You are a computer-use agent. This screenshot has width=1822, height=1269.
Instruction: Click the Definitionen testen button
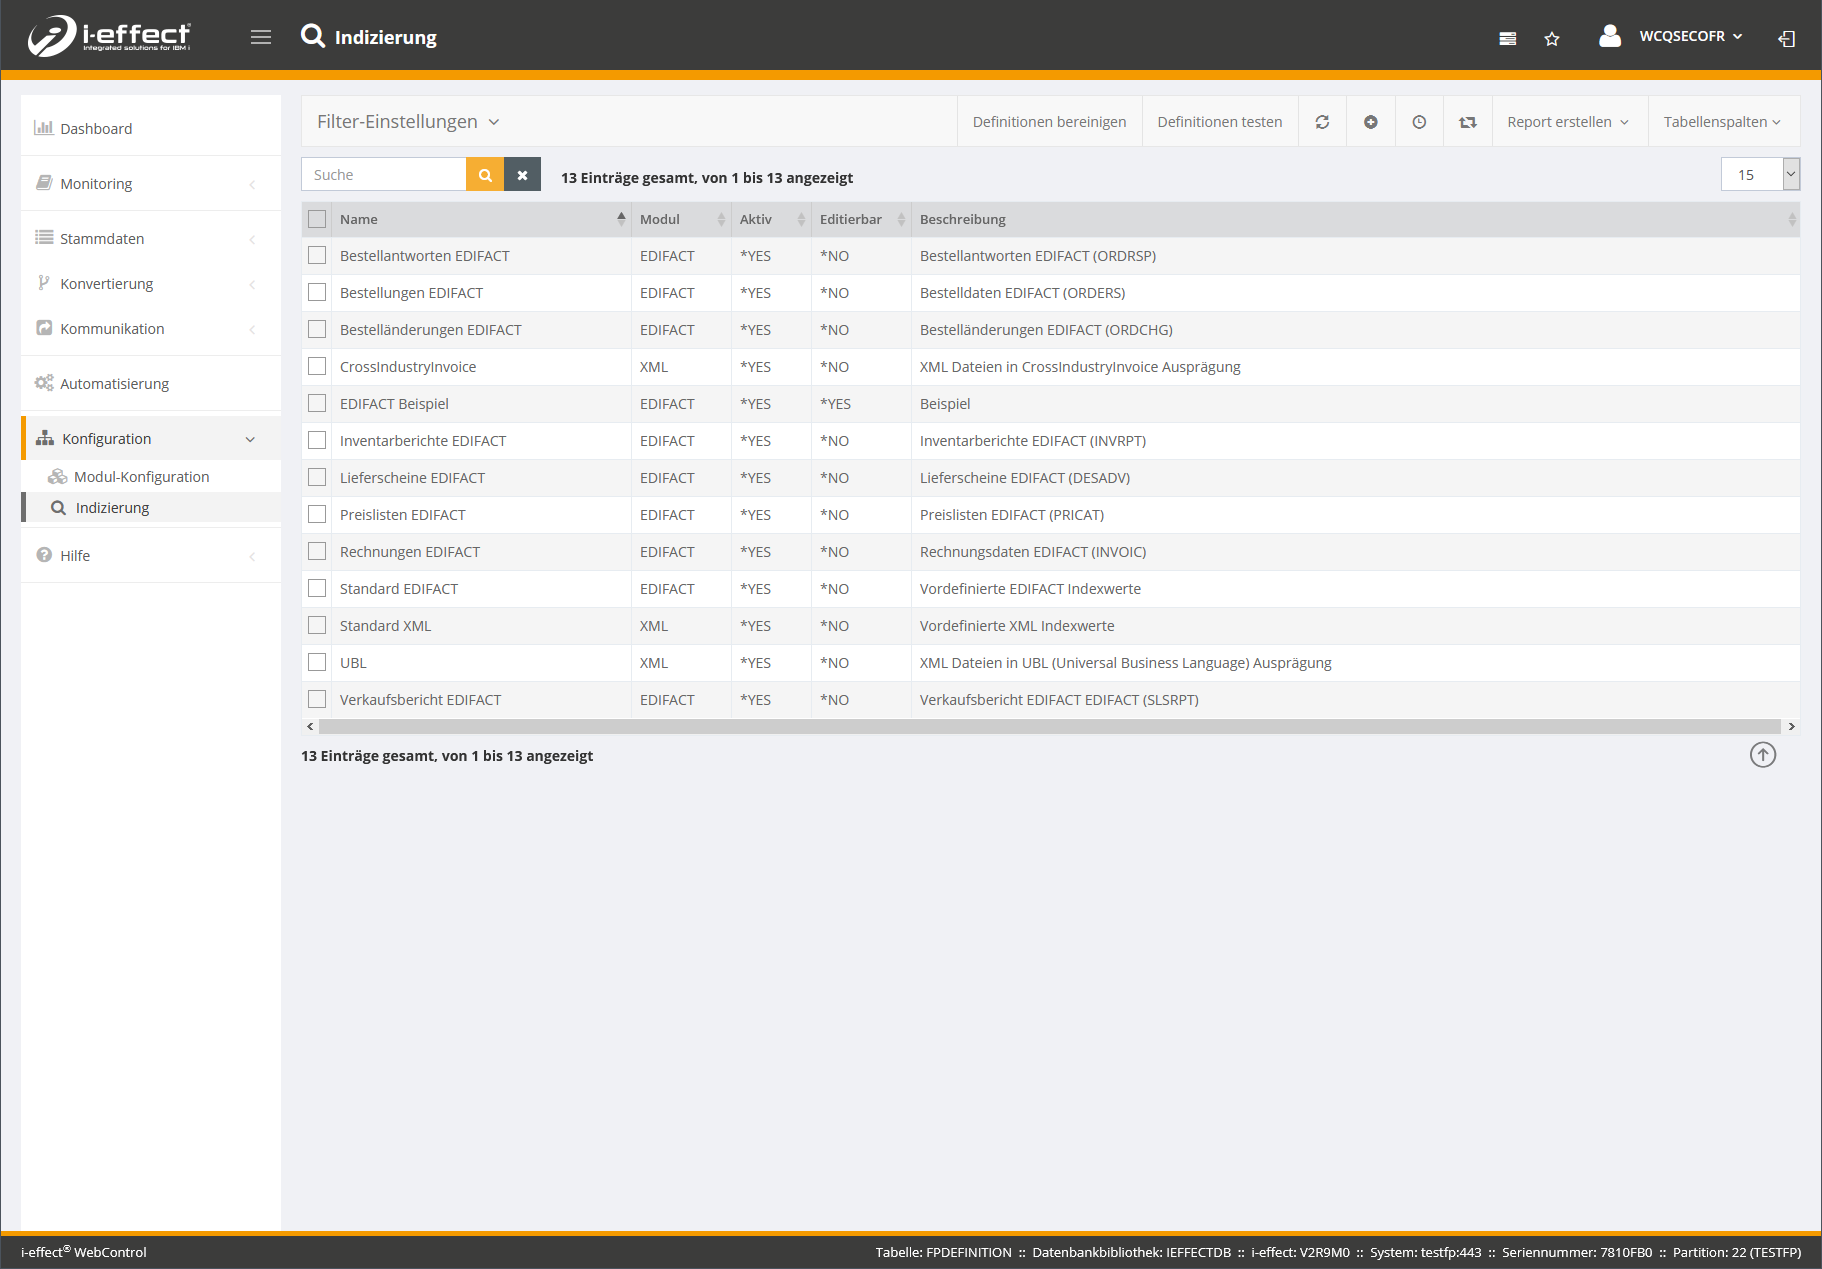click(1219, 122)
